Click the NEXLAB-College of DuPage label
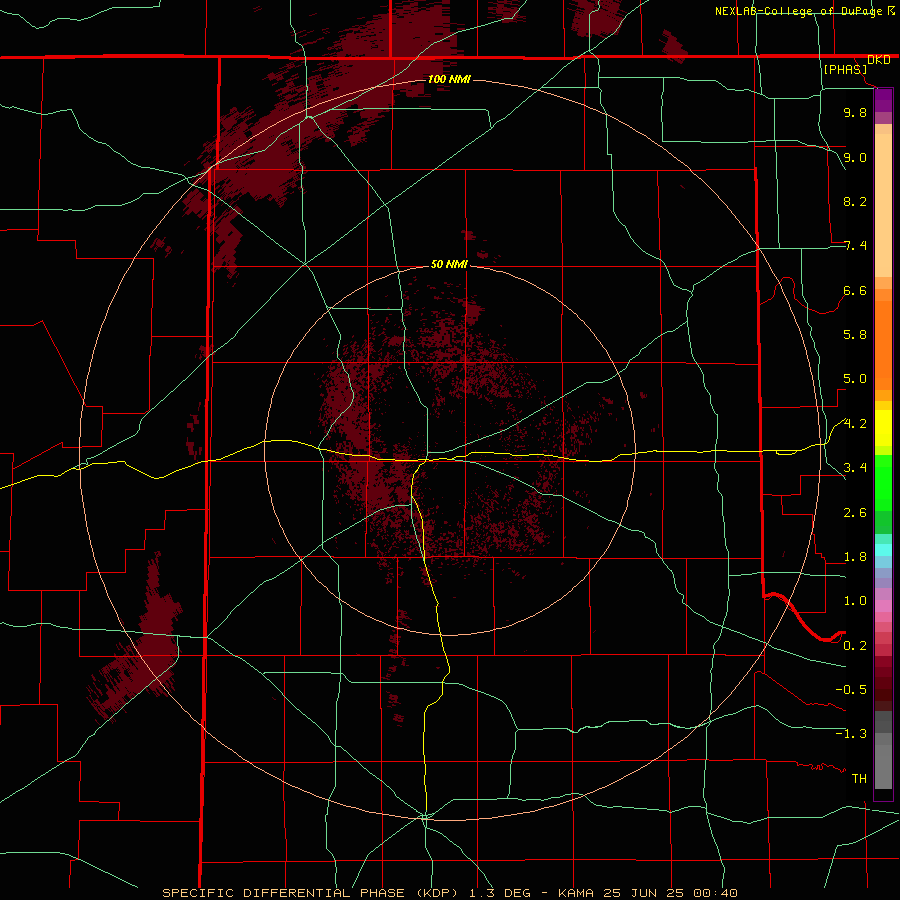 [x=798, y=11]
